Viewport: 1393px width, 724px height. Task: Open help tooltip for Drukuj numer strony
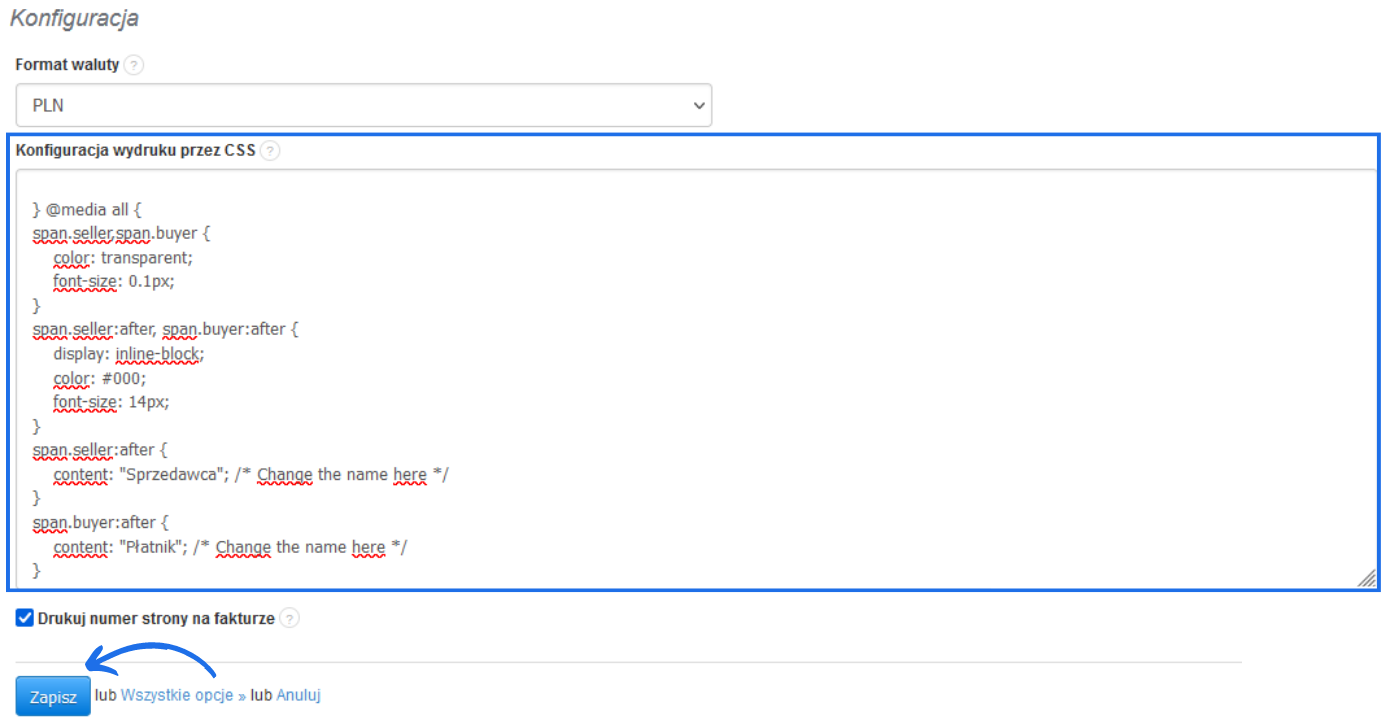click(x=289, y=618)
